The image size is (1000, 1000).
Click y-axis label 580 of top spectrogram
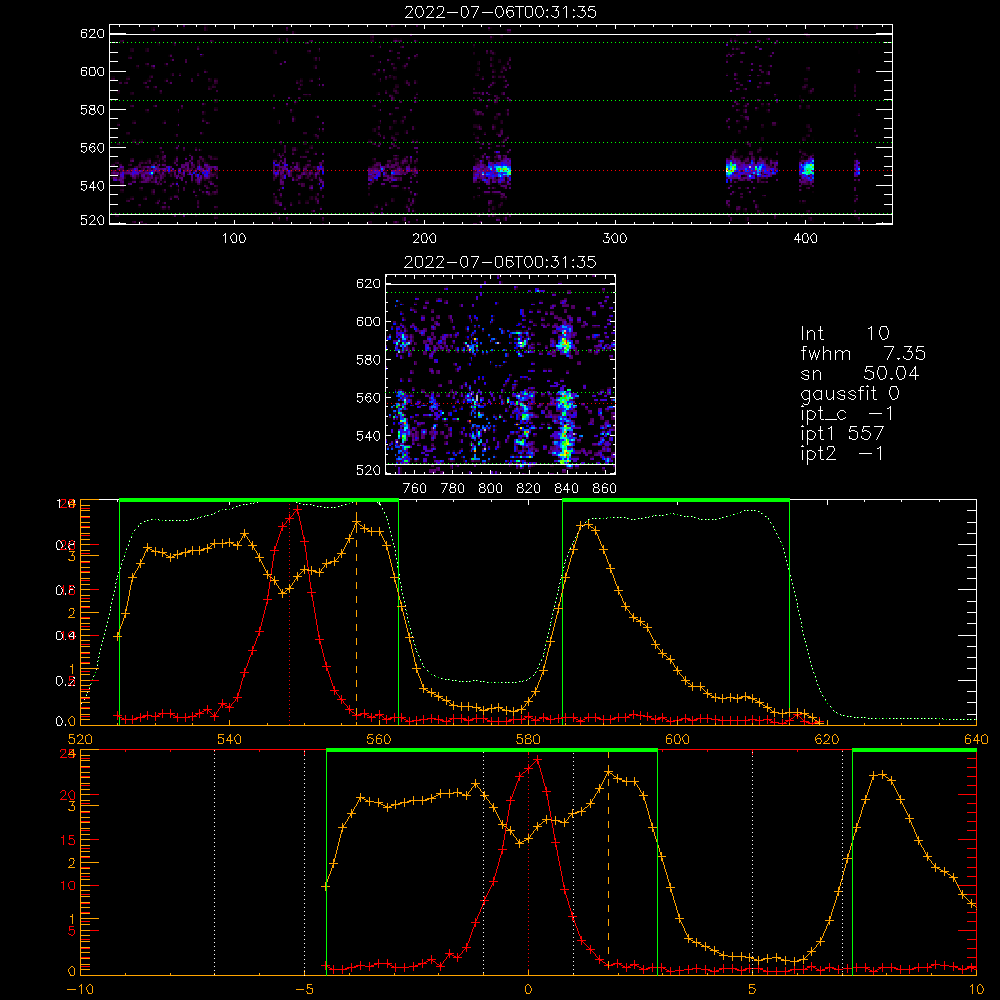[92, 110]
